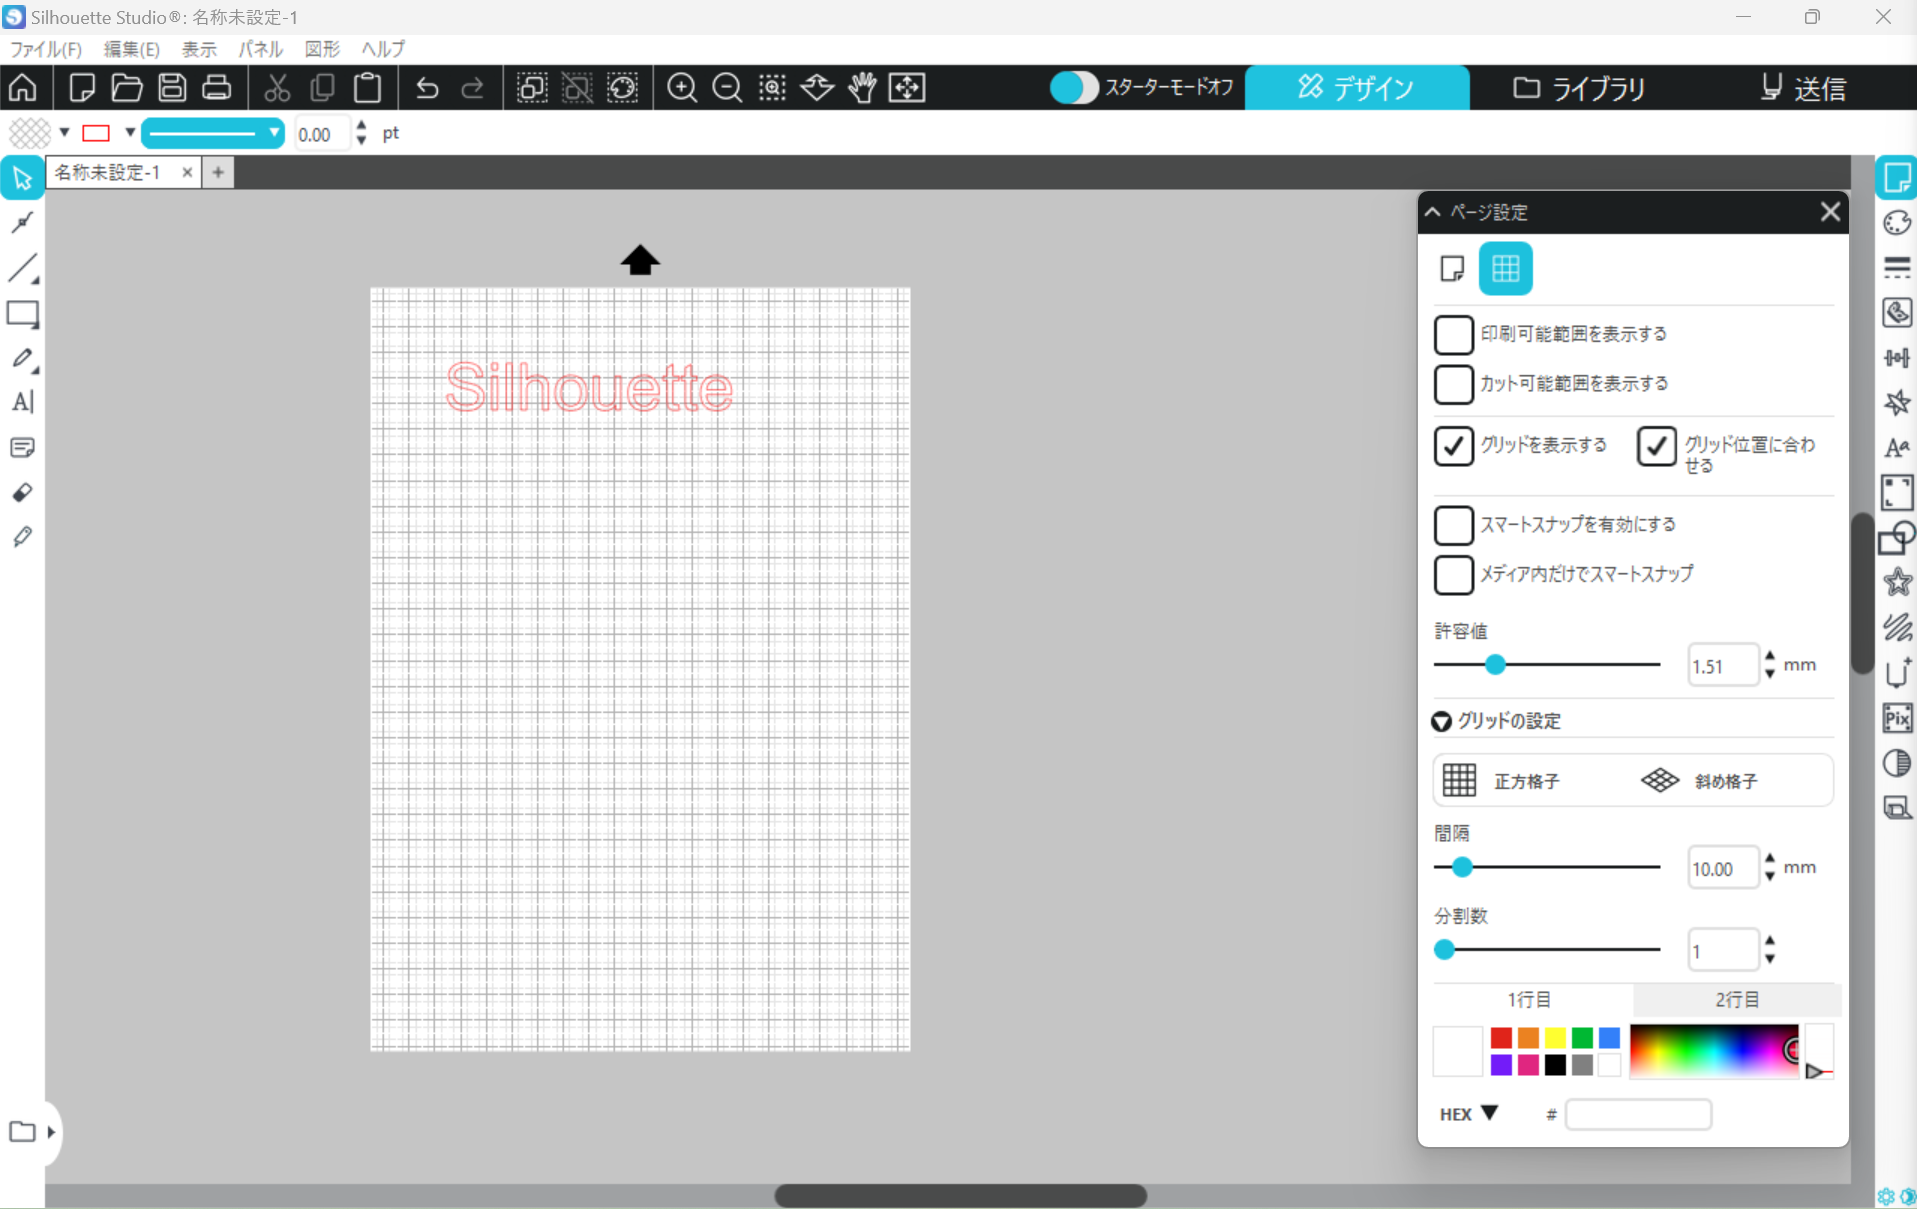The height and width of the screenshot is (1209, 1917).
Task: Select the eraser tool
Action: (22, 492)
